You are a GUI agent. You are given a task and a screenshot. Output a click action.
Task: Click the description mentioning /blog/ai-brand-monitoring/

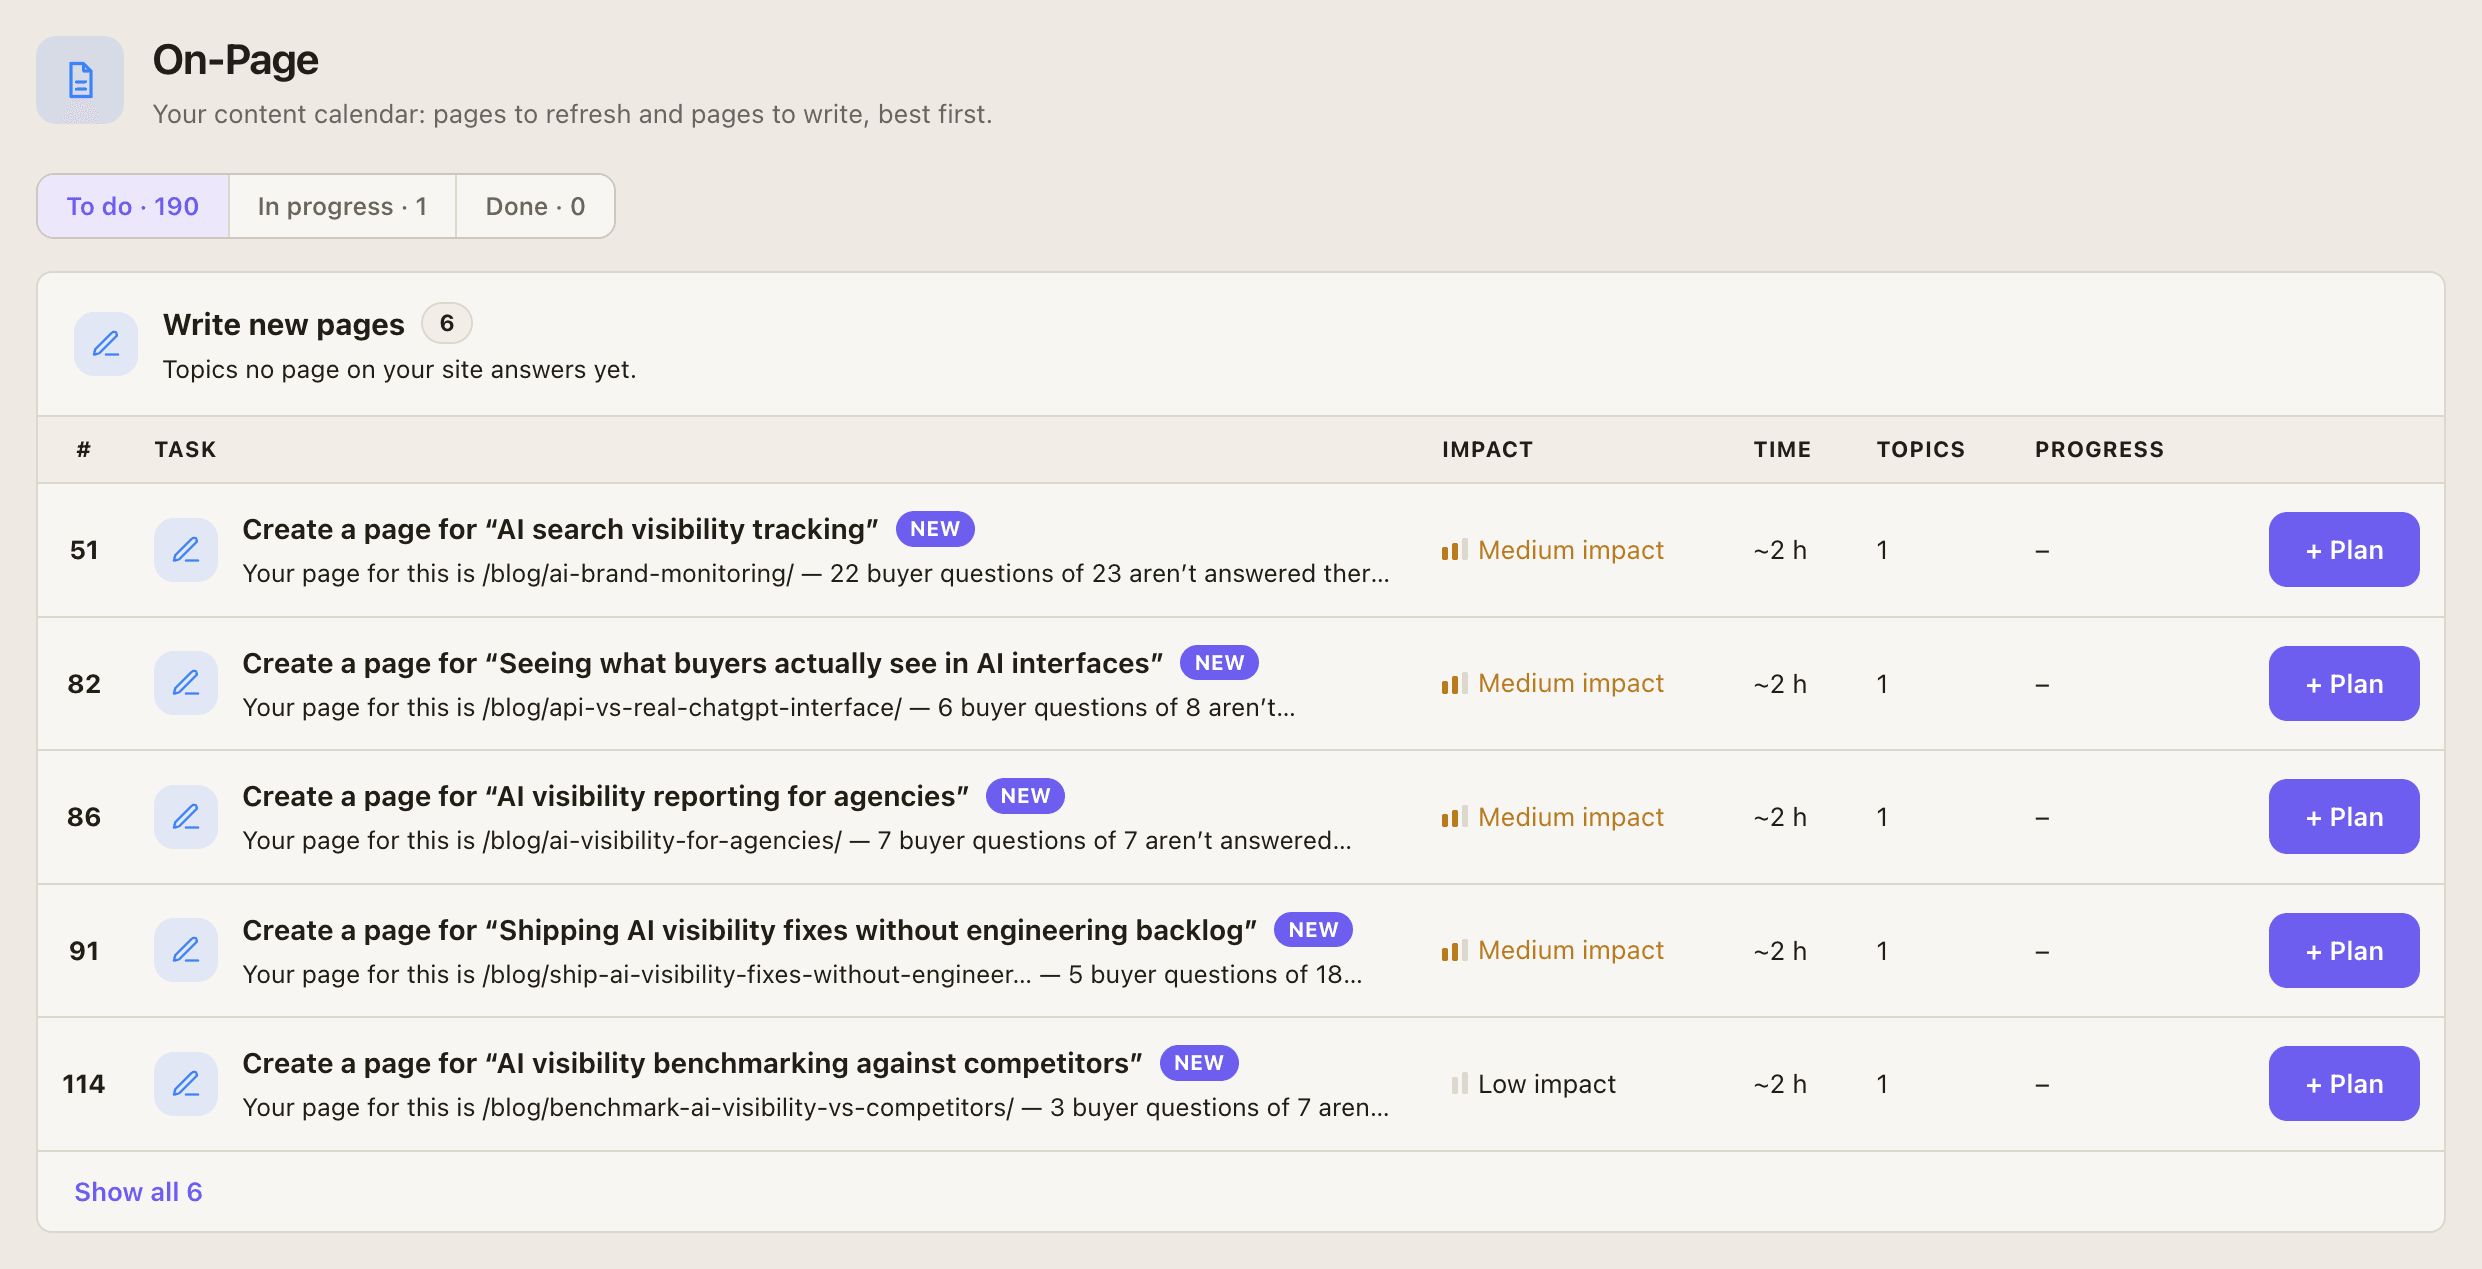pos(816,574)
